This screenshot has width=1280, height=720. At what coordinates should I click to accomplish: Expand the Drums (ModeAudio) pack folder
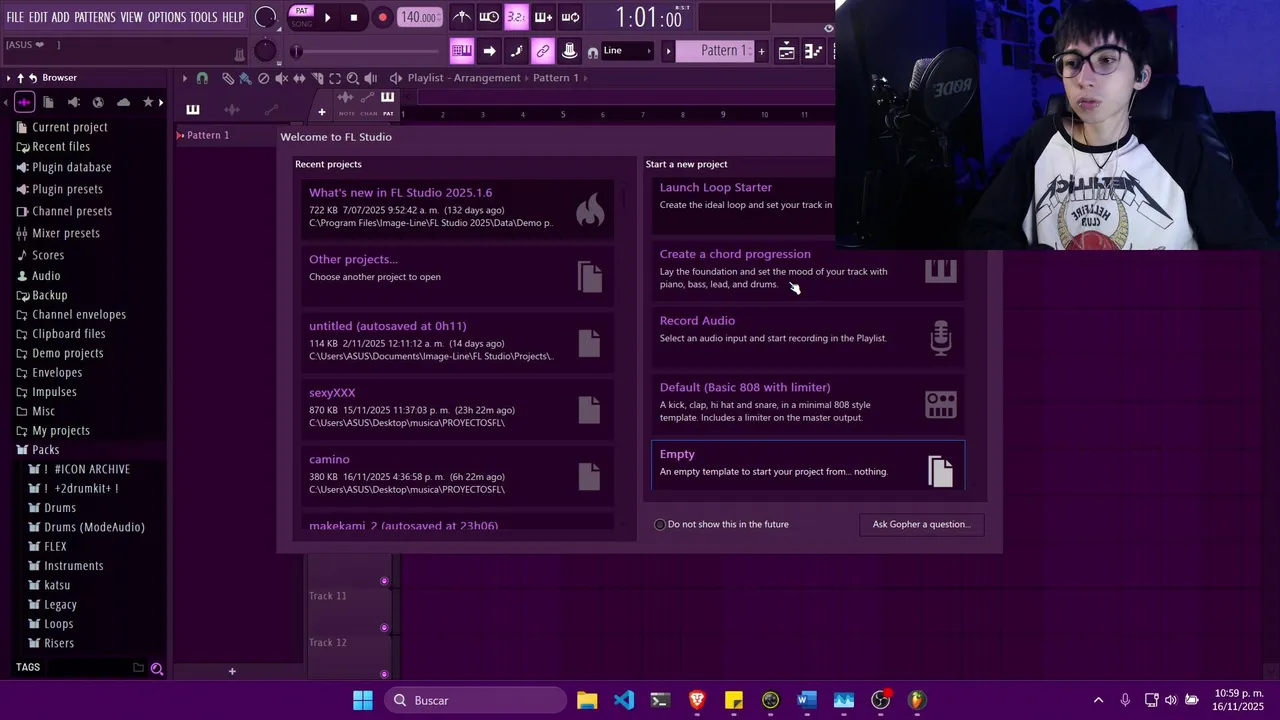[x=87, y=527]
